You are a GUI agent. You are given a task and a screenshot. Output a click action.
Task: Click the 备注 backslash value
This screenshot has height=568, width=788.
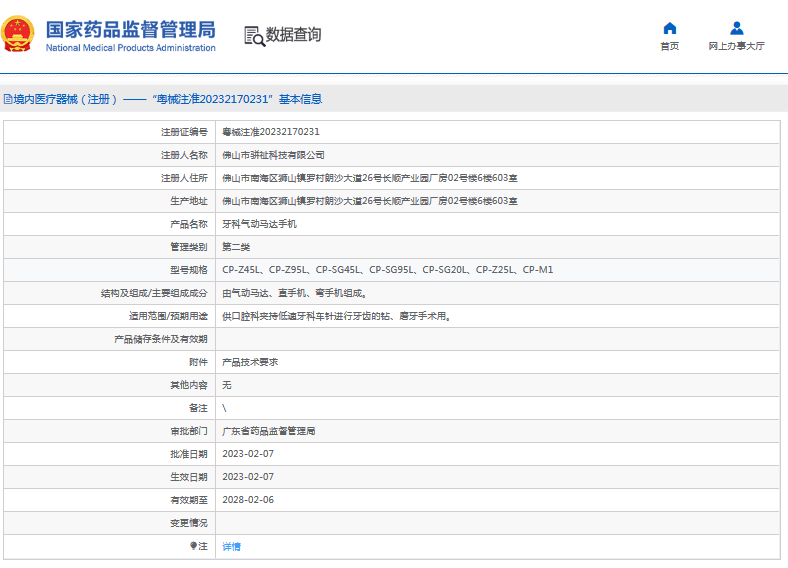224,408
